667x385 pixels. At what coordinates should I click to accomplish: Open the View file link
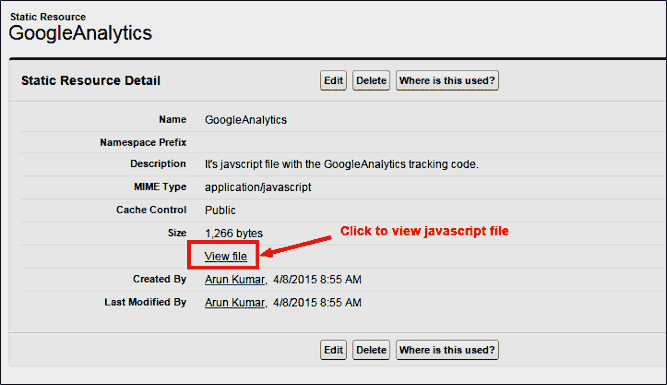point(225,256)
